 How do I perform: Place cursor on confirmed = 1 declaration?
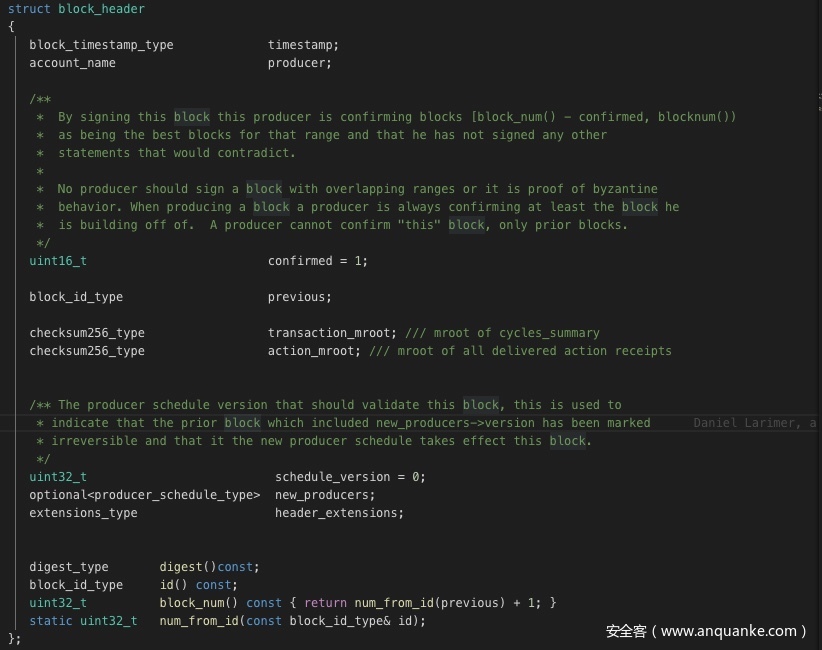pos(317,261)
